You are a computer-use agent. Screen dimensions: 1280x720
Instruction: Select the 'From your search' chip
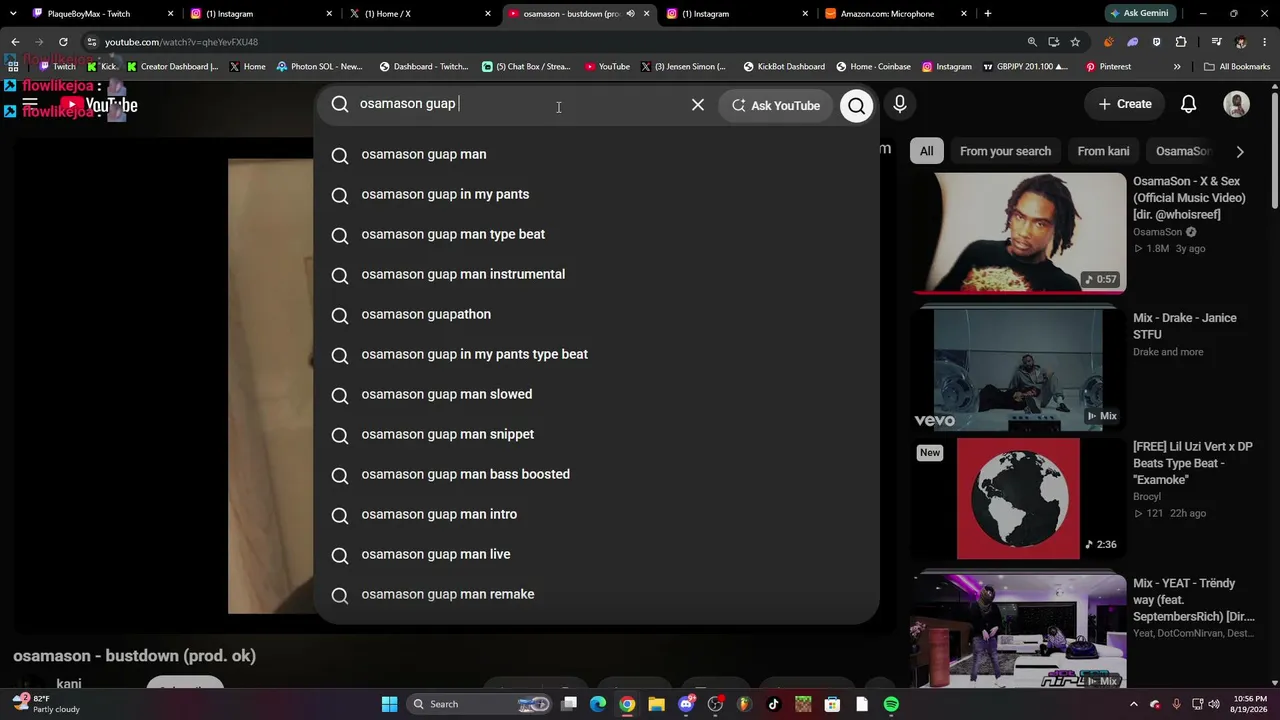[x=1005, y=151]
